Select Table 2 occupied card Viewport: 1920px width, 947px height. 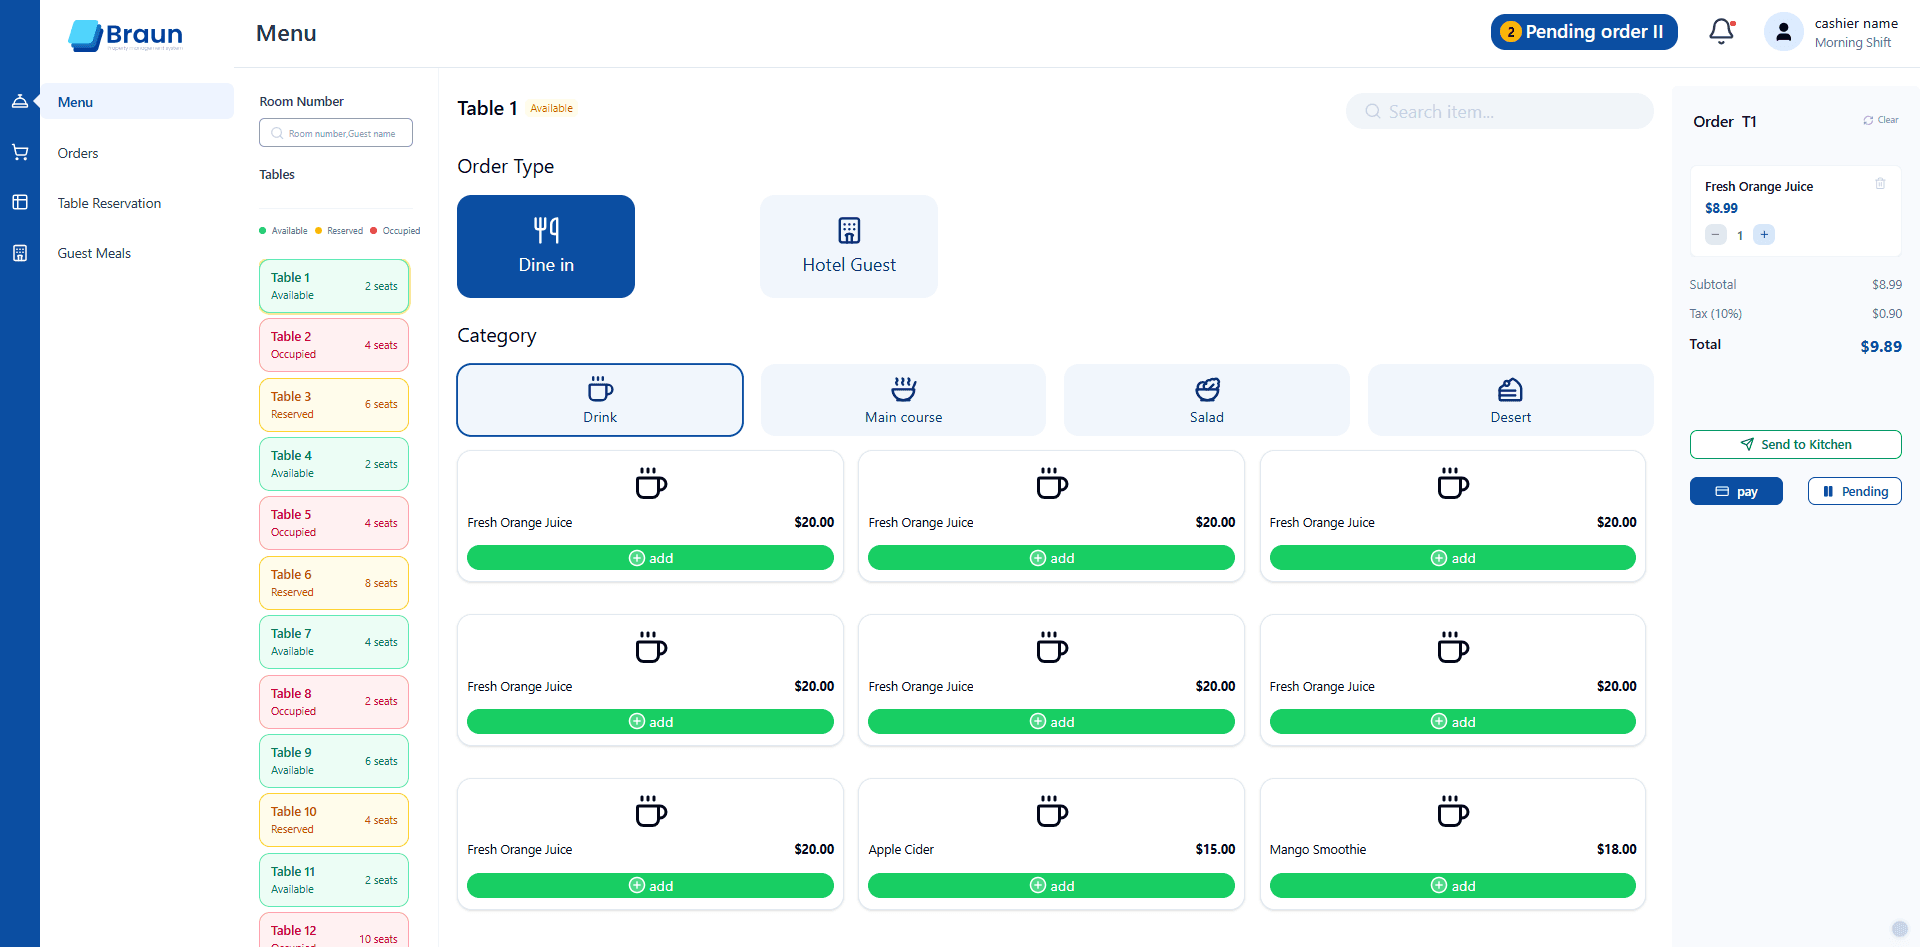(x=334, y=345)
